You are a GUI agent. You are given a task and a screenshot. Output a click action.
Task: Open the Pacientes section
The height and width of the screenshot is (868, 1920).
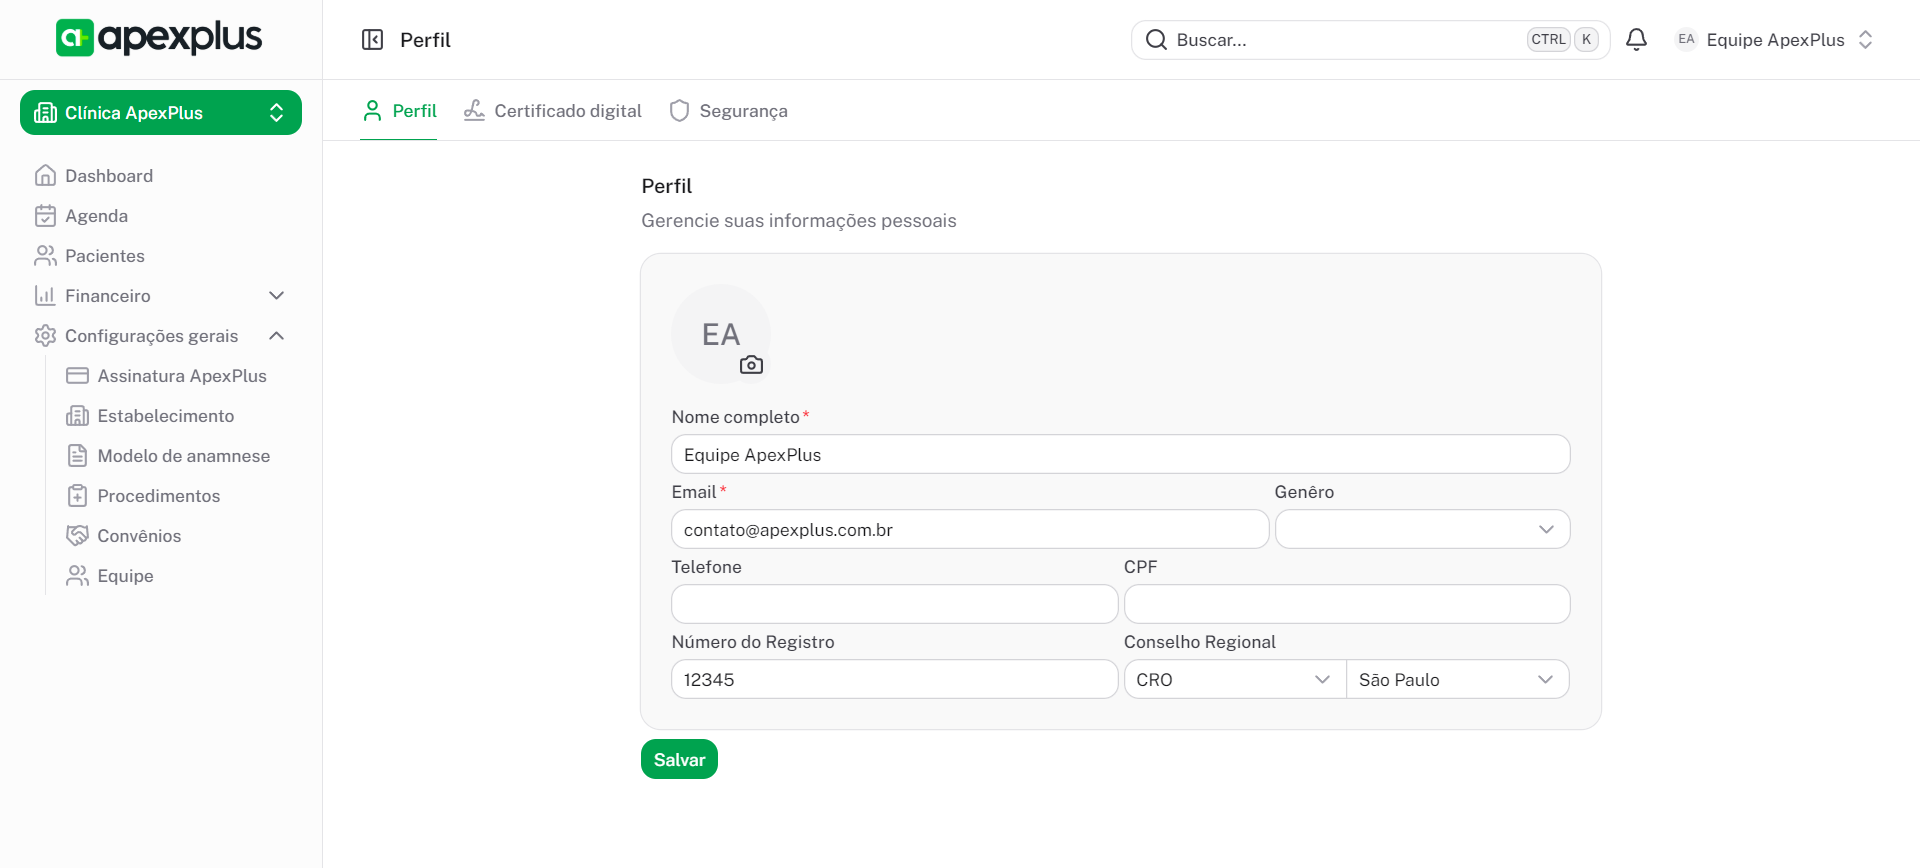[104, 256]
